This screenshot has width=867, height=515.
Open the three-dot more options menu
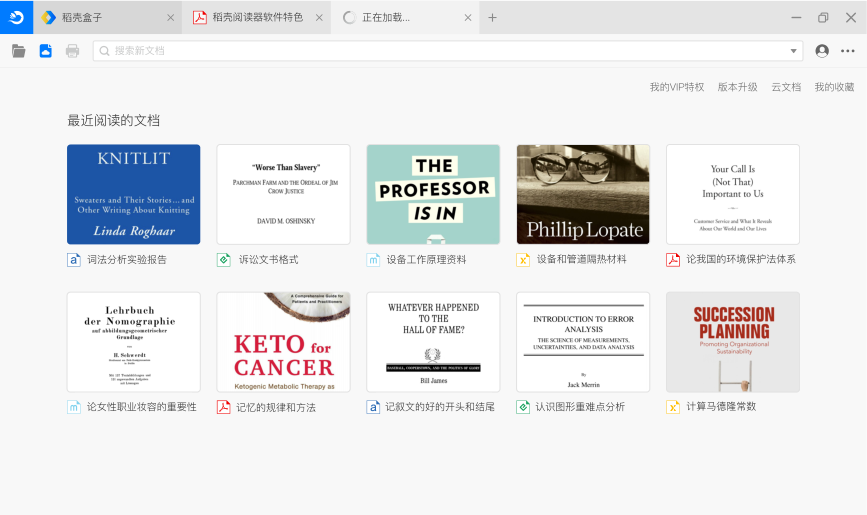point(848,51)
